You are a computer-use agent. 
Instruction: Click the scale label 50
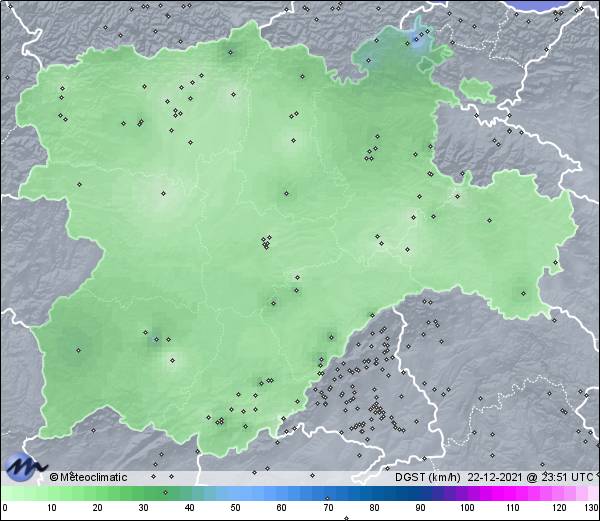click(235, 508)
